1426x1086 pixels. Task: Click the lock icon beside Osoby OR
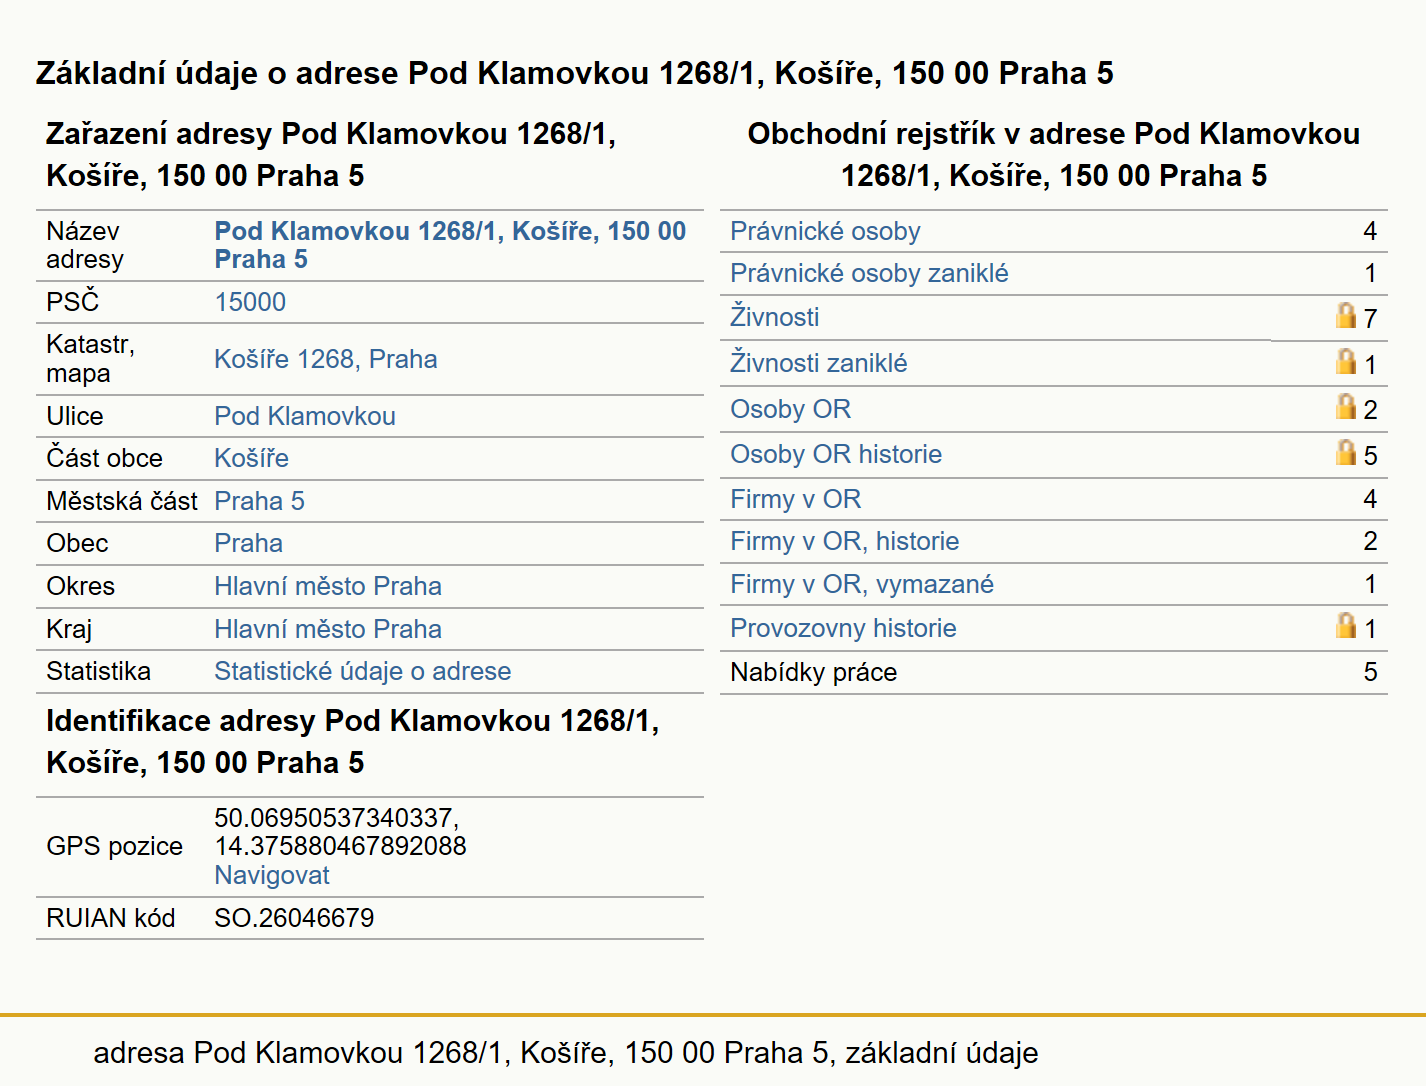point(1346,406)
